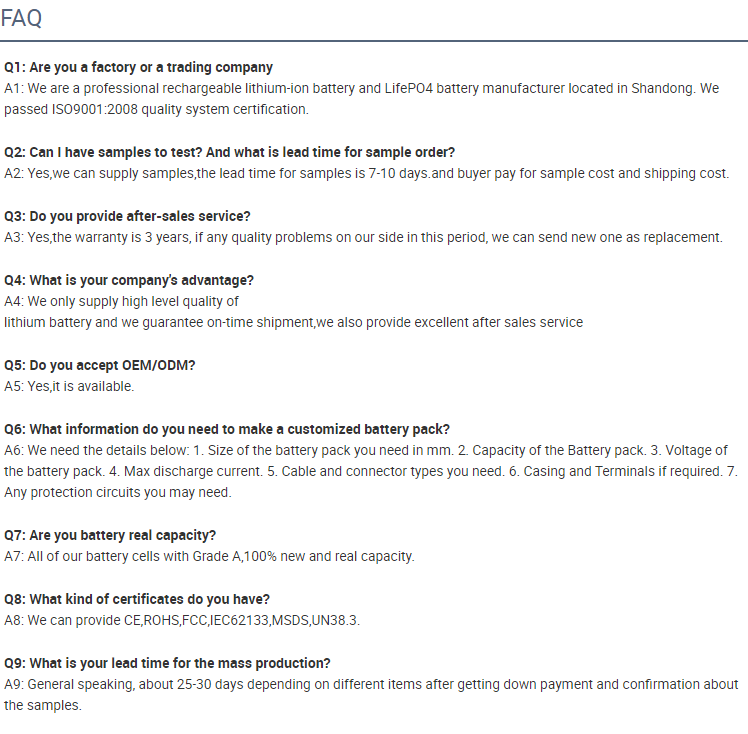Click the A3 answer about 3 years warranty
Image resolution: width=748 pixels, height=734 pixels.
364,237
